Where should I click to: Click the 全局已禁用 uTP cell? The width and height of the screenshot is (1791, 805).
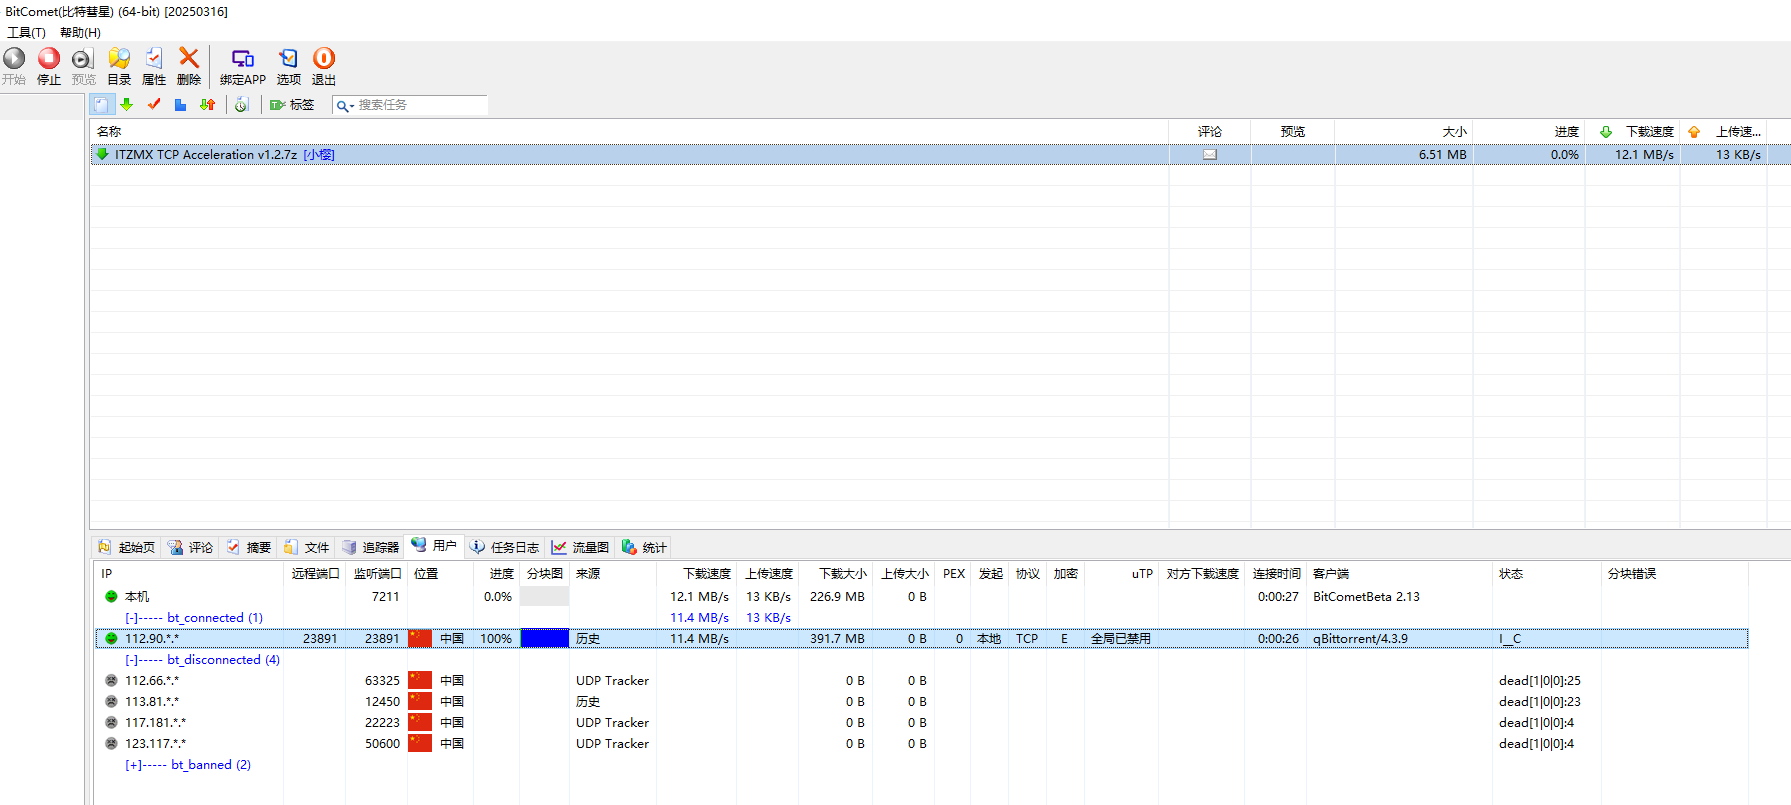point(1121,638)
